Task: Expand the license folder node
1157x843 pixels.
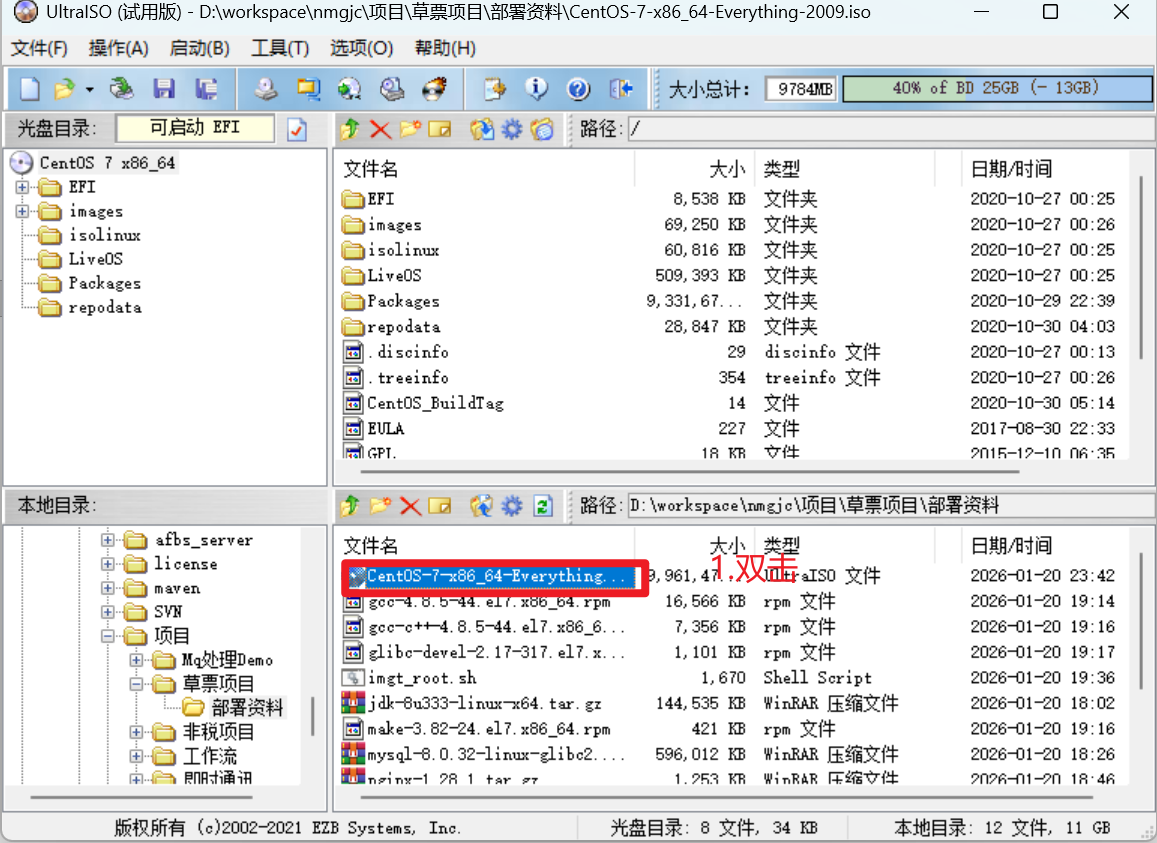Action: pyautogui.click(x=108, y=565)
